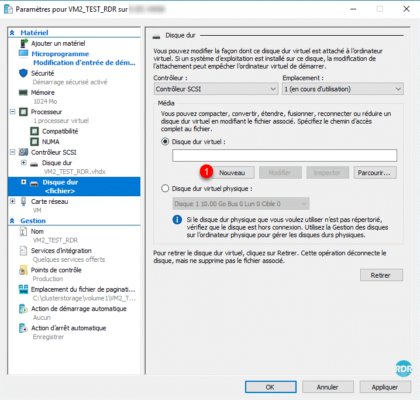The height and width of the screenshot is (400, 420).
Task: Click the VM2_TEST_RDR.vhdx disk icon
Action: pyautogui.click(x=34, y=164)
